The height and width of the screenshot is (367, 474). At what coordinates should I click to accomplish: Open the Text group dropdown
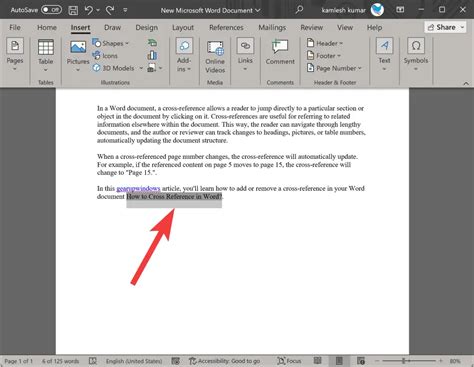(x=384, y=55)
